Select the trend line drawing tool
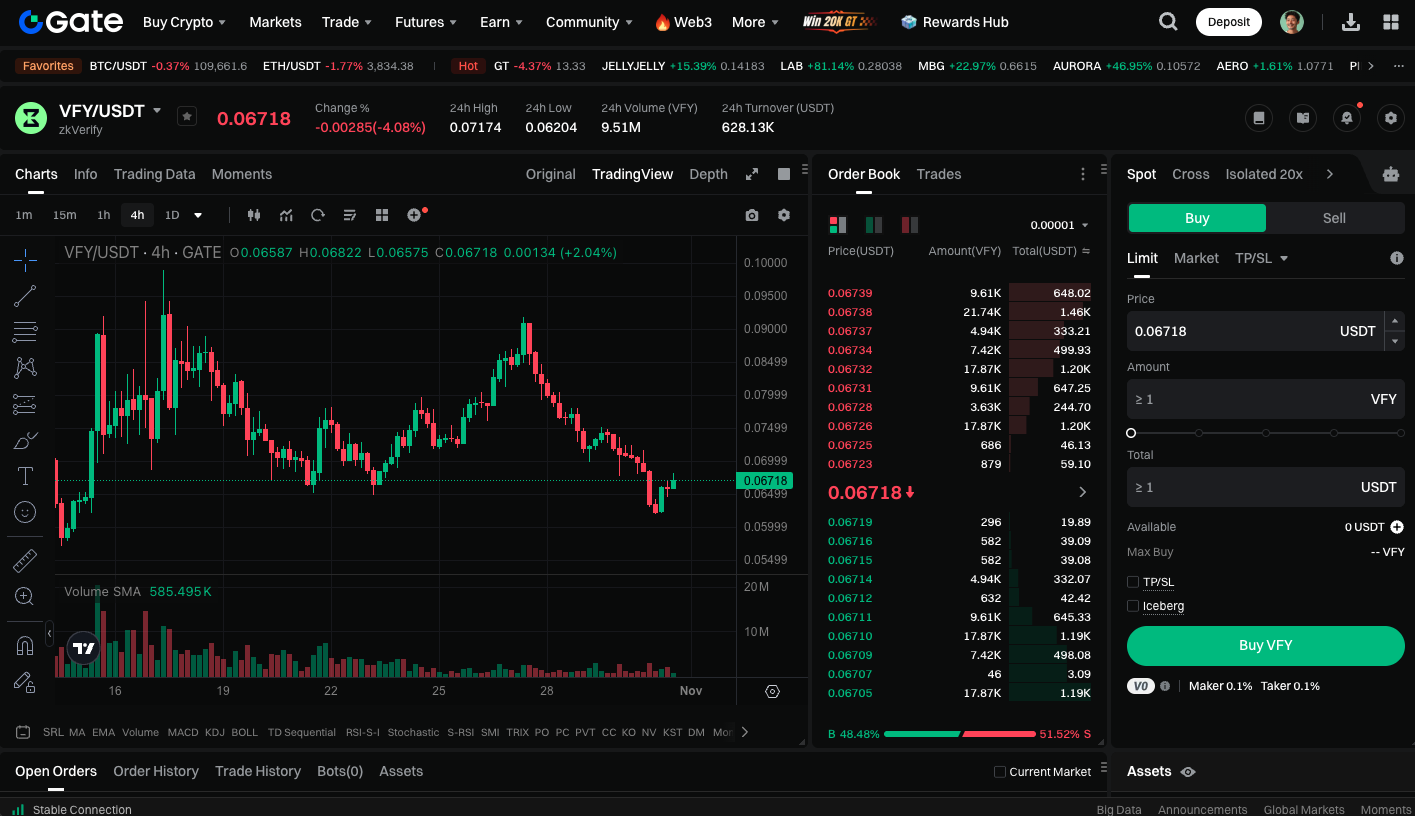Image resolution: width=1415 pixels, height=816 pixels. (25, 296)
